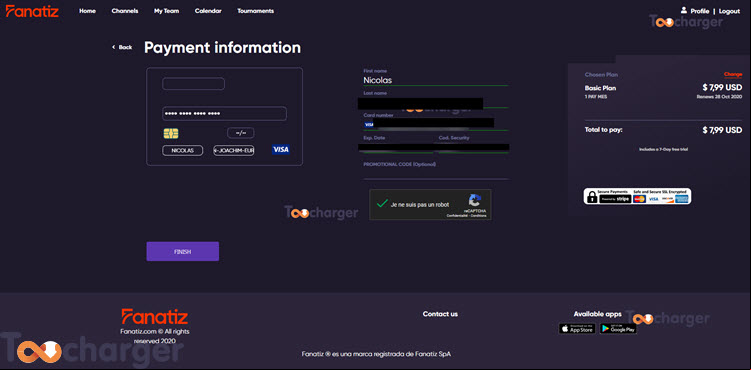Open the Profile link
This screenshot has width=751, height=370.
(x=700, y=11)
